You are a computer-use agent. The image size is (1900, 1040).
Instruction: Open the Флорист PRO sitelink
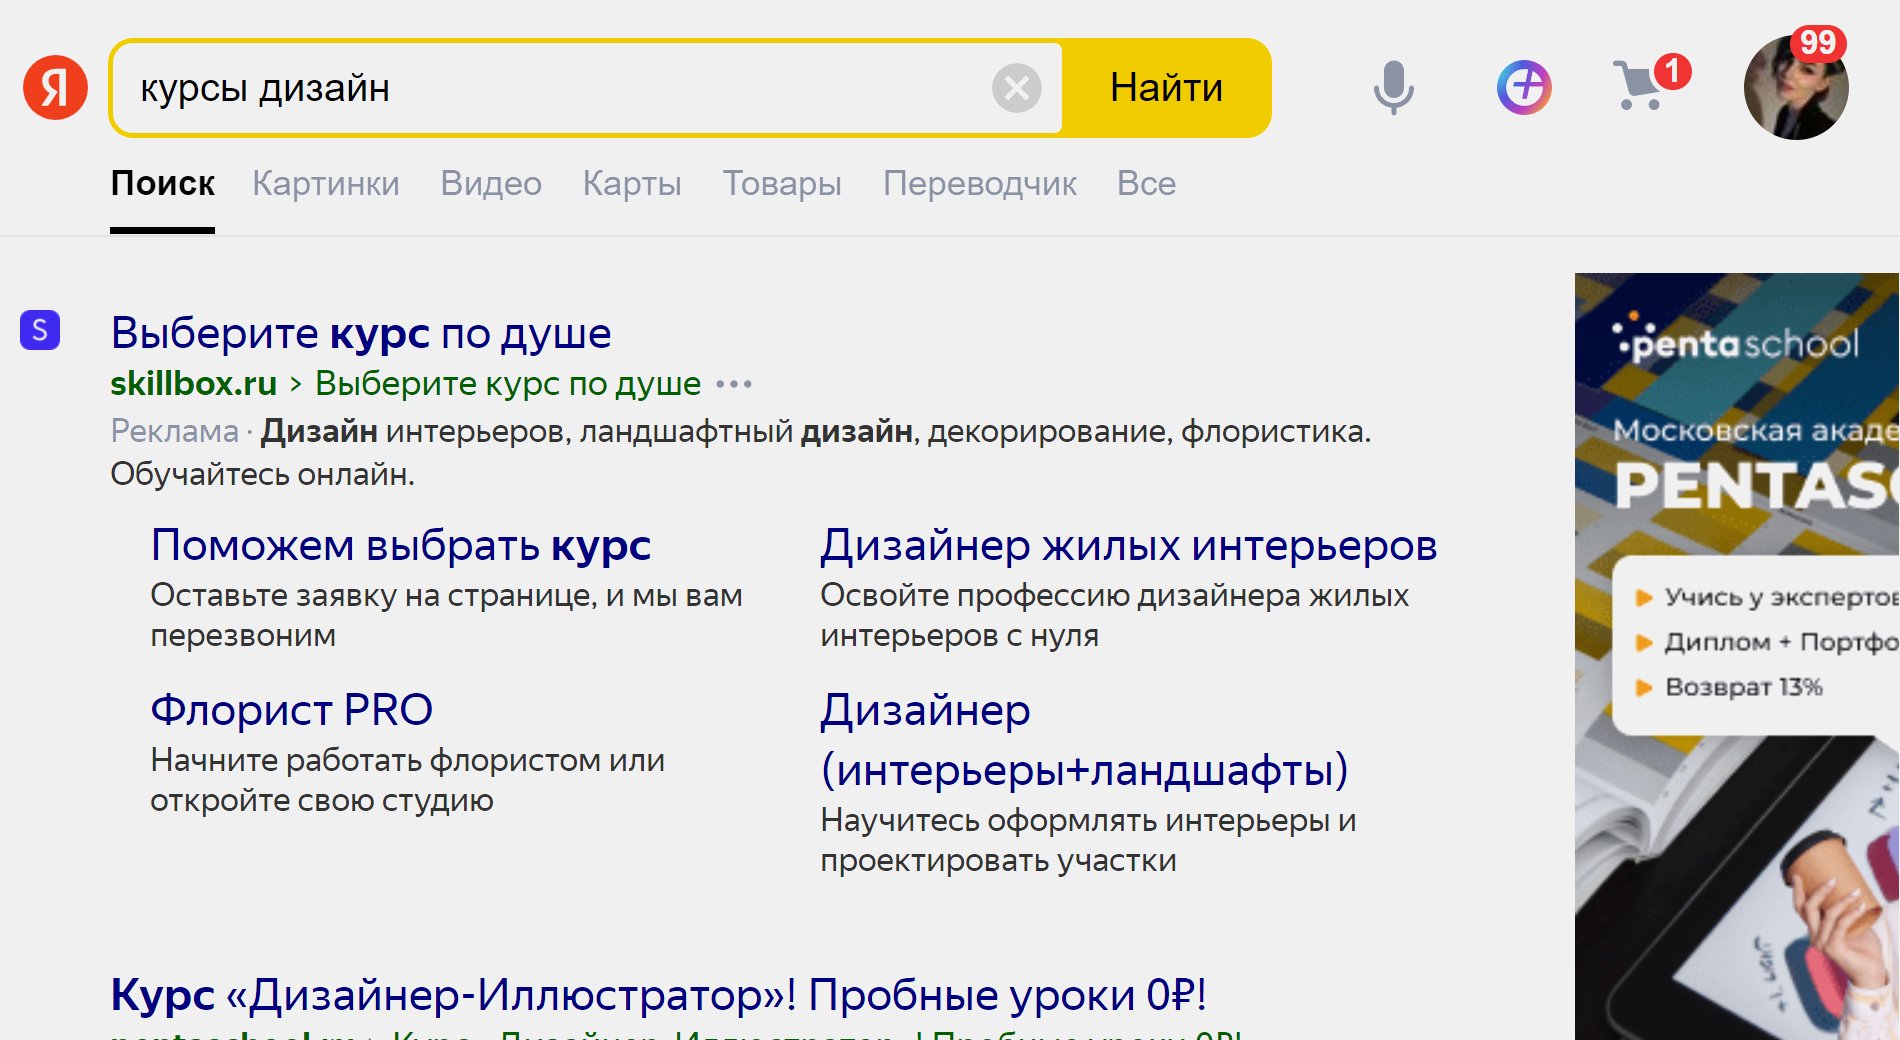point(291,710)
